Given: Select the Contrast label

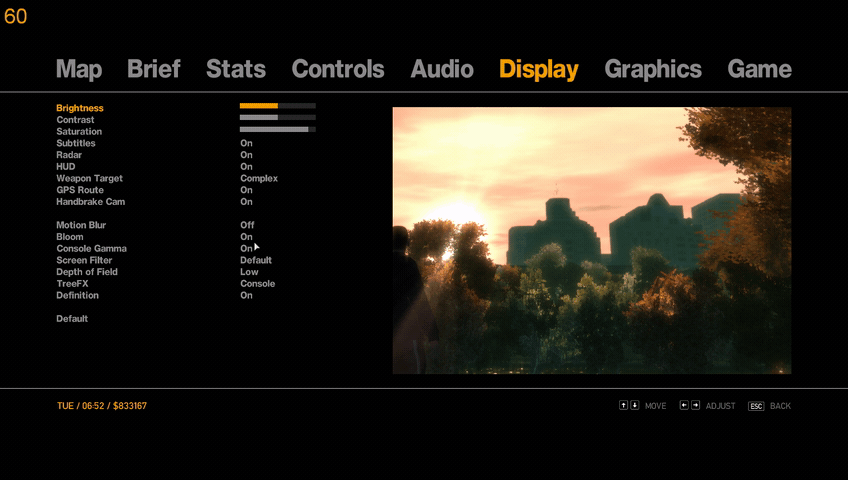Looking at the screenshot, I should (x=75, y=120).
